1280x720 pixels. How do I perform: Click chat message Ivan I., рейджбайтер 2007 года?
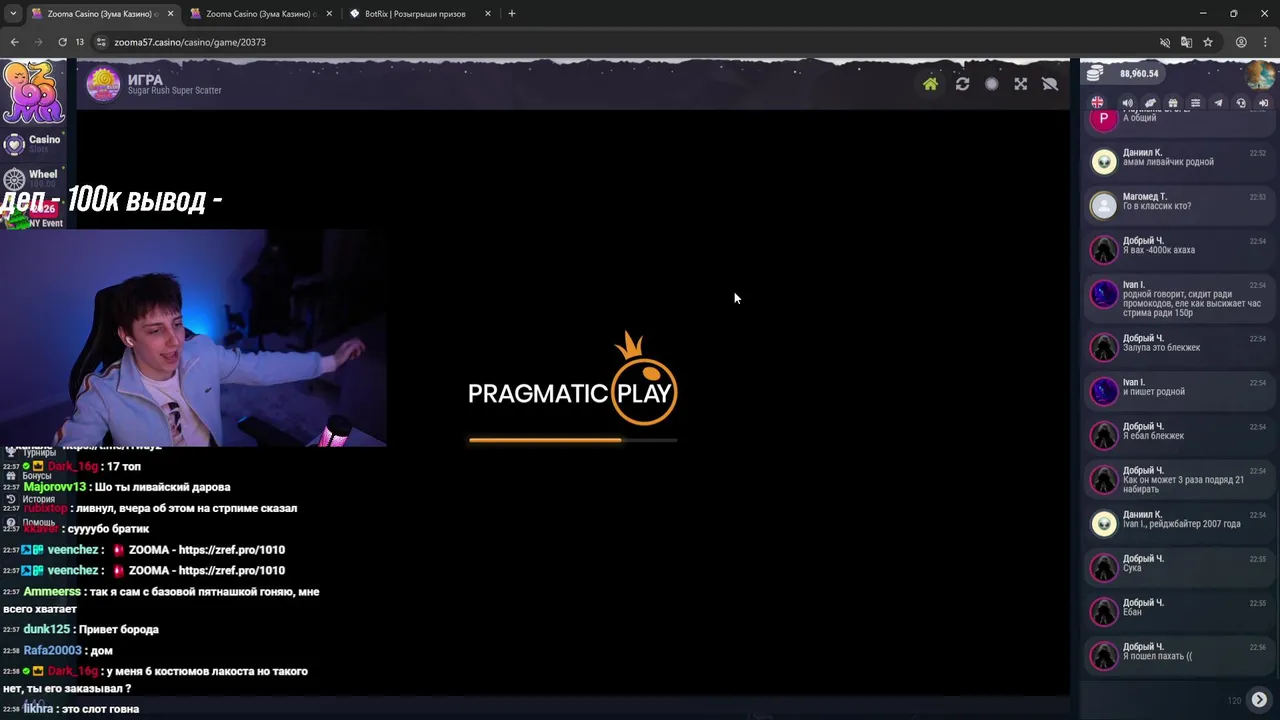point(1181,523)
